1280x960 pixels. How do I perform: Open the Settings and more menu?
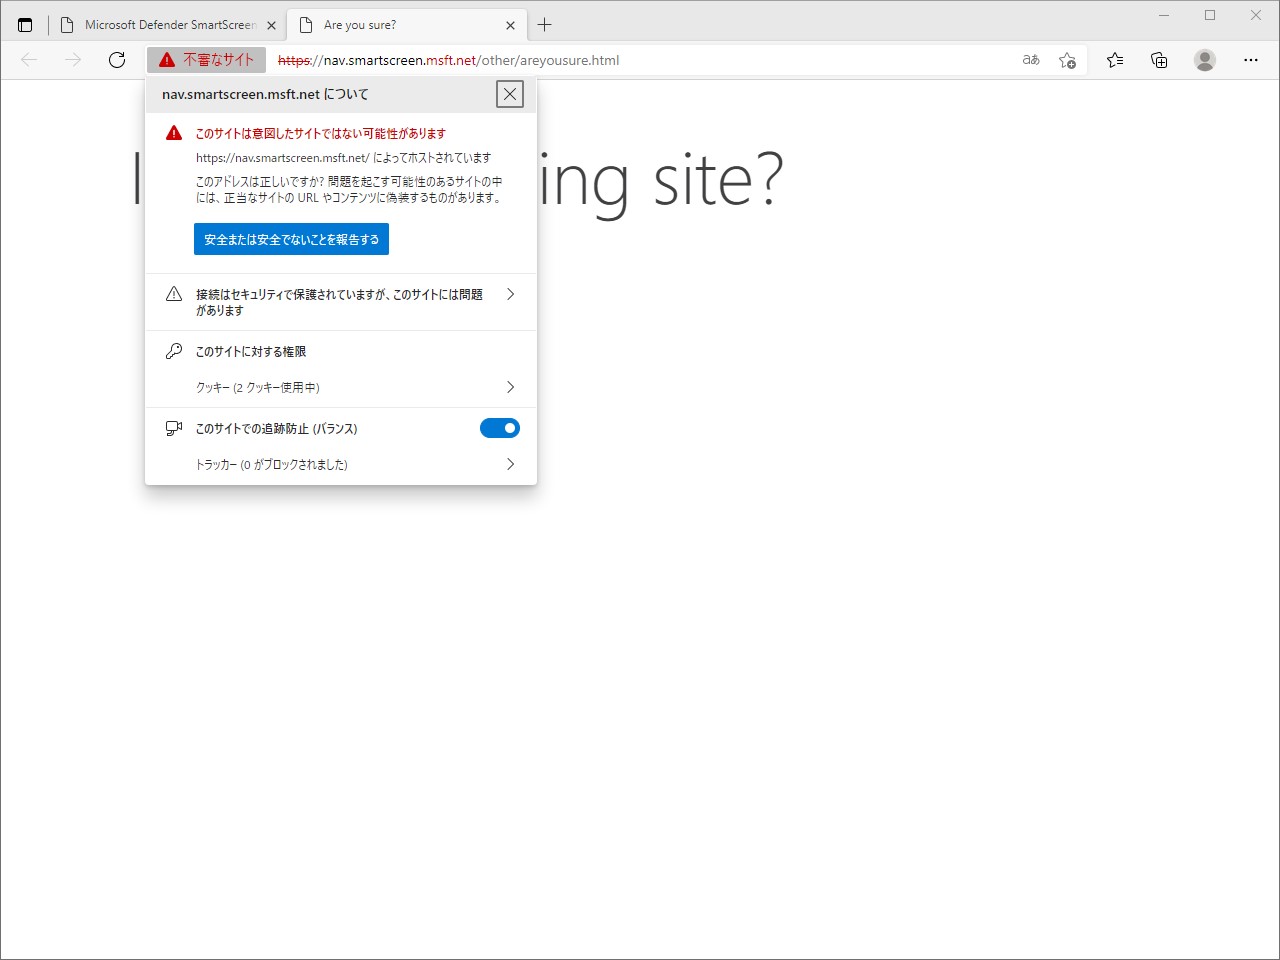click(1251, 60)
